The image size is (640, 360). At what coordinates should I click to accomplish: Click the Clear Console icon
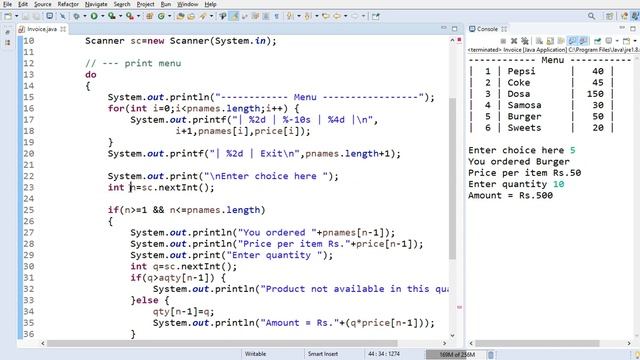[x=539, y=41]
